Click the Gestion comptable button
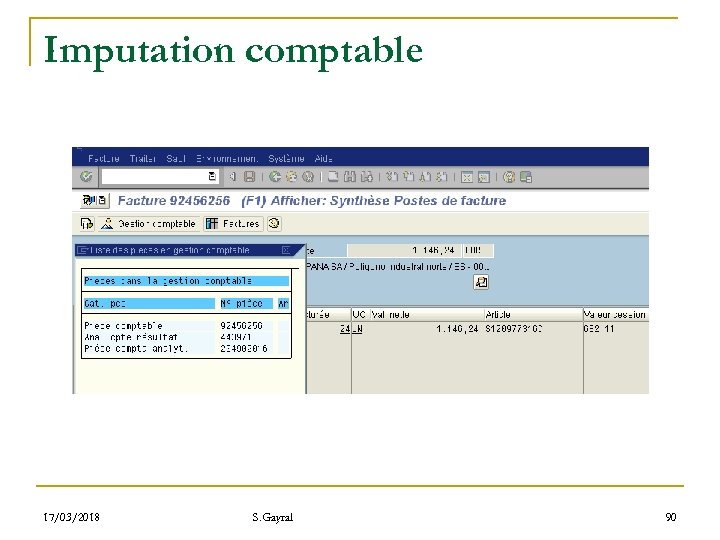Image resolution: width=720 pixels, height=540 pixels. click(149, 224)
